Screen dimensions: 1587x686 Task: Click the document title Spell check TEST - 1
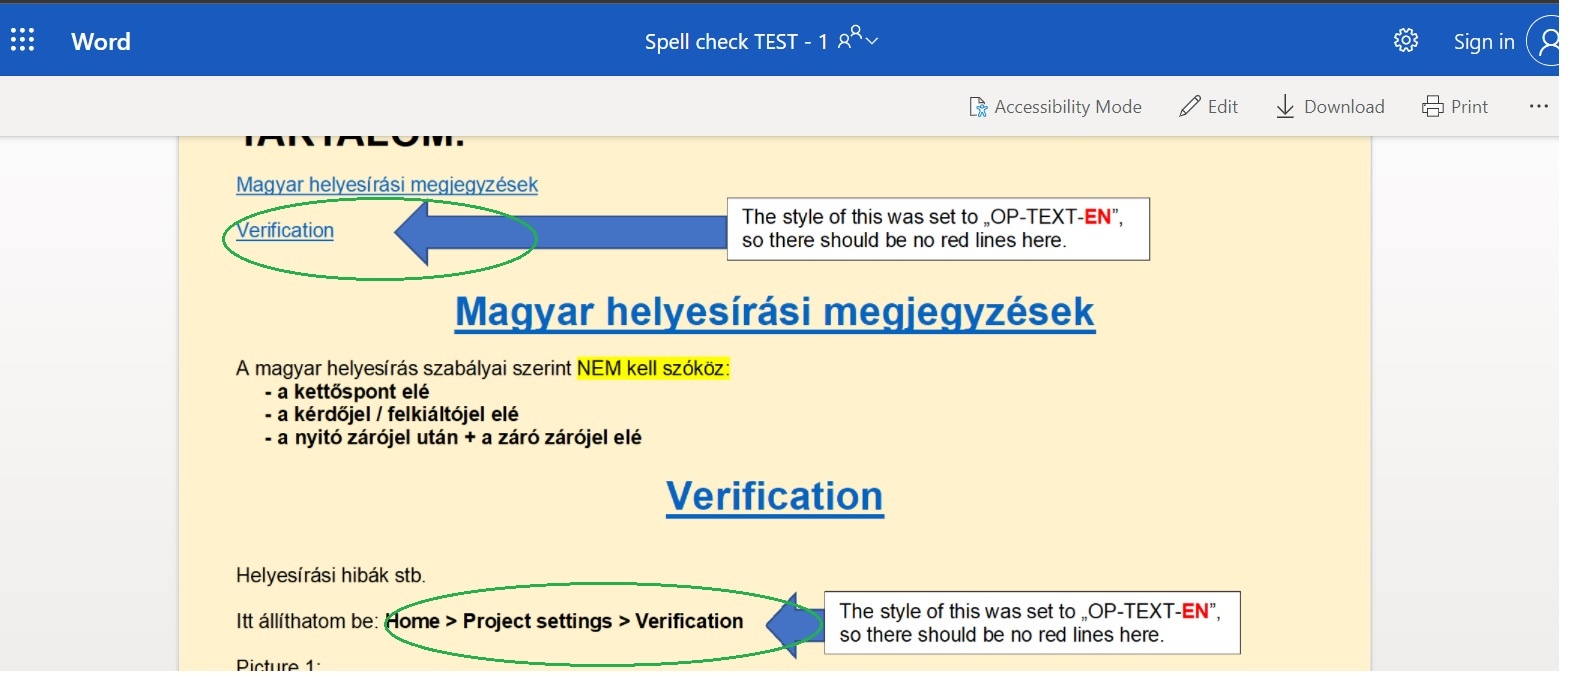(x=736, y=41)
